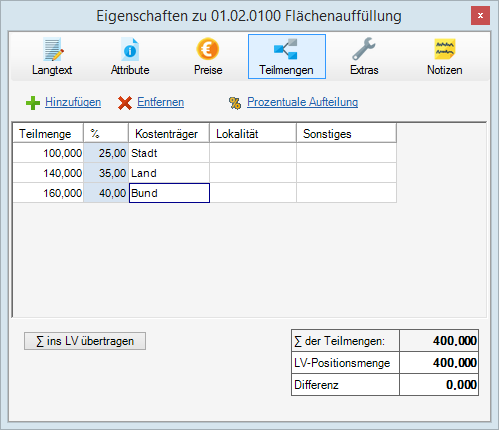Select the 140,000 Teilmenge cell
Screen dimensions: 499x430
(x=48, y=173)
